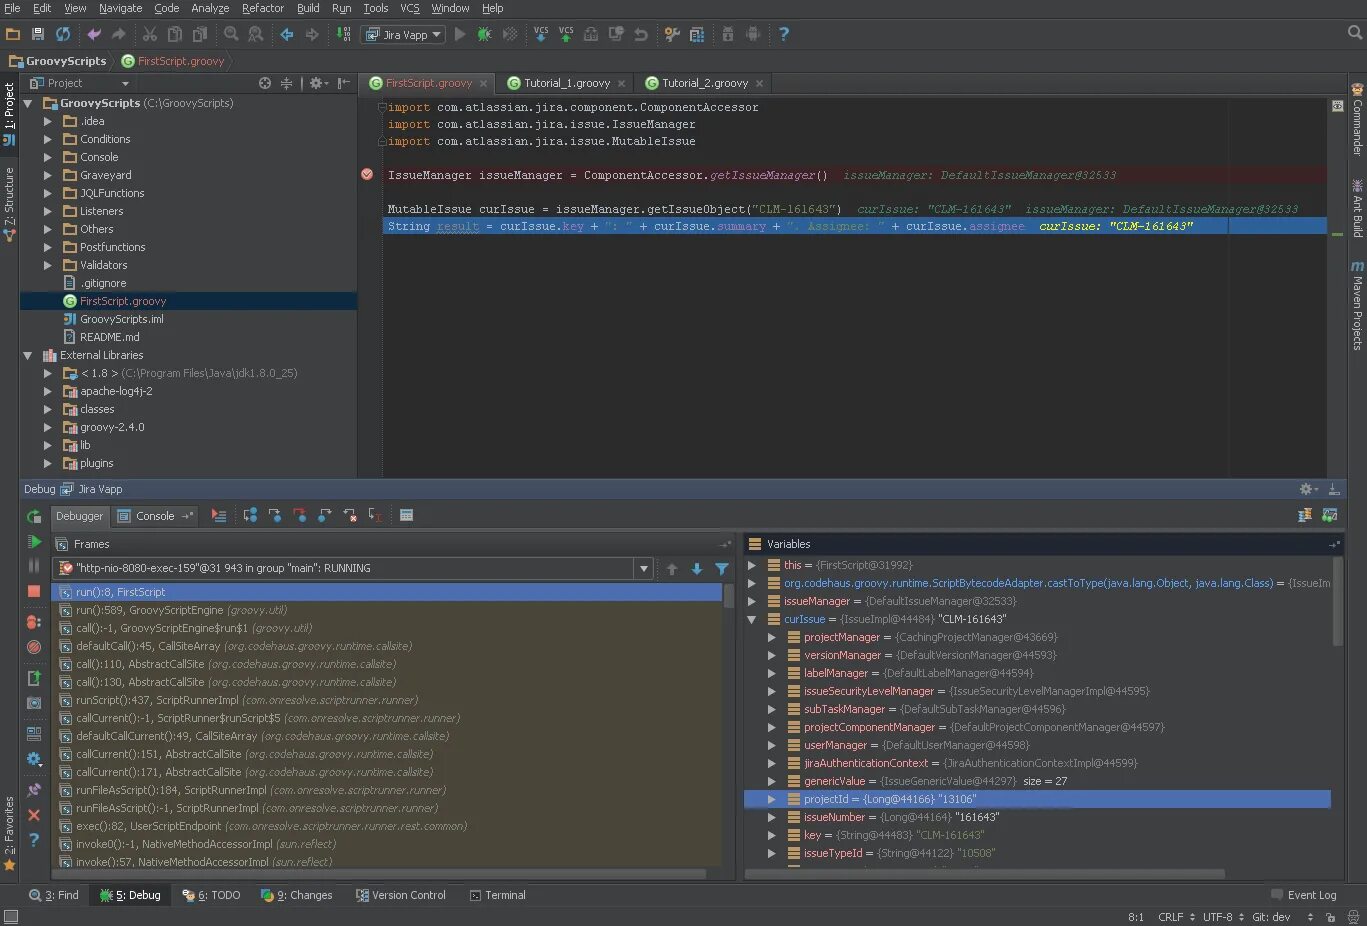Screen dimensions: 1367x926
Task: Click the Resume Program green arrow
Action: pyautogui.click(x=34, y=542)
